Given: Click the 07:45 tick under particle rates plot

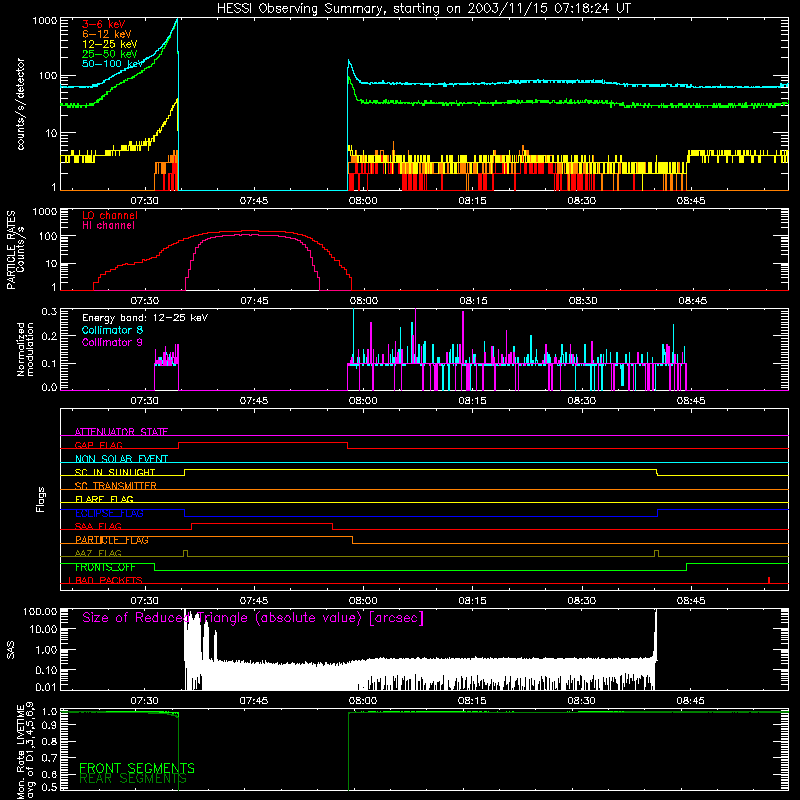Looking at the screenshot, I should (x=254, y=301).
